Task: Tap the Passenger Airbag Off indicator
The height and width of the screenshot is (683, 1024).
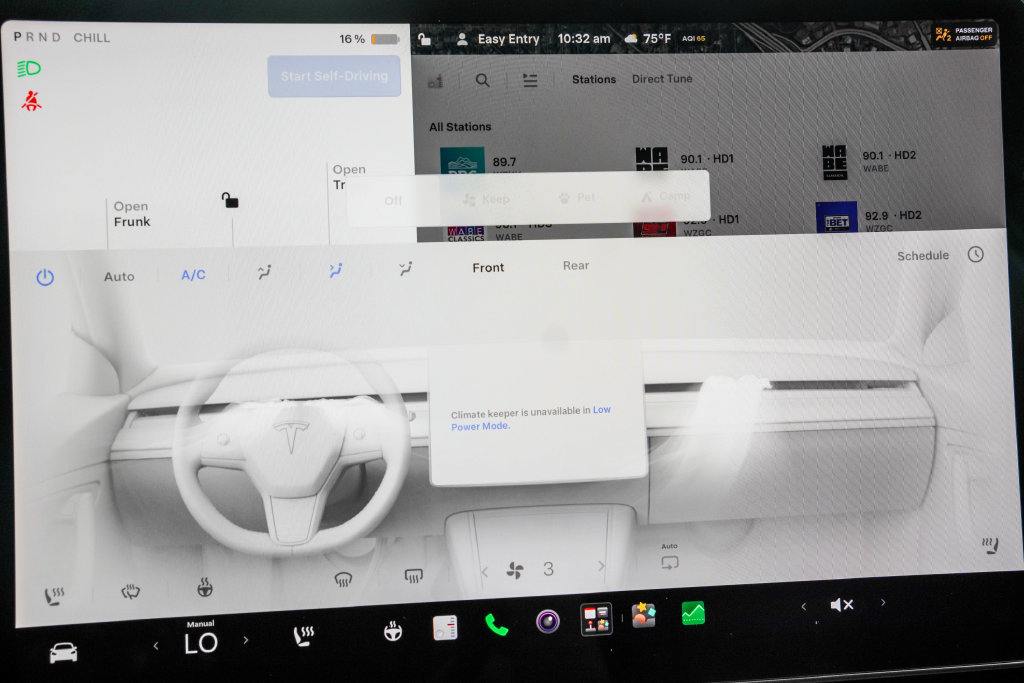Action: click(963, 34)
